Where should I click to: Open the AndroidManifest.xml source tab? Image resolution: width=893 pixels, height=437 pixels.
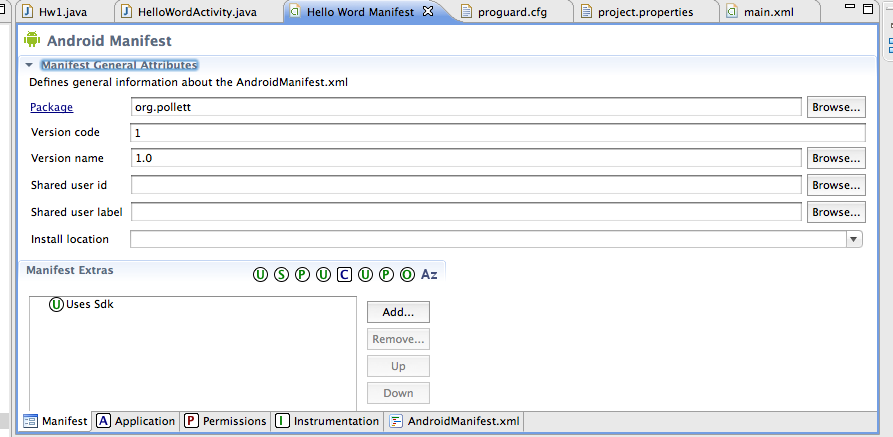(x=454, y=421)
